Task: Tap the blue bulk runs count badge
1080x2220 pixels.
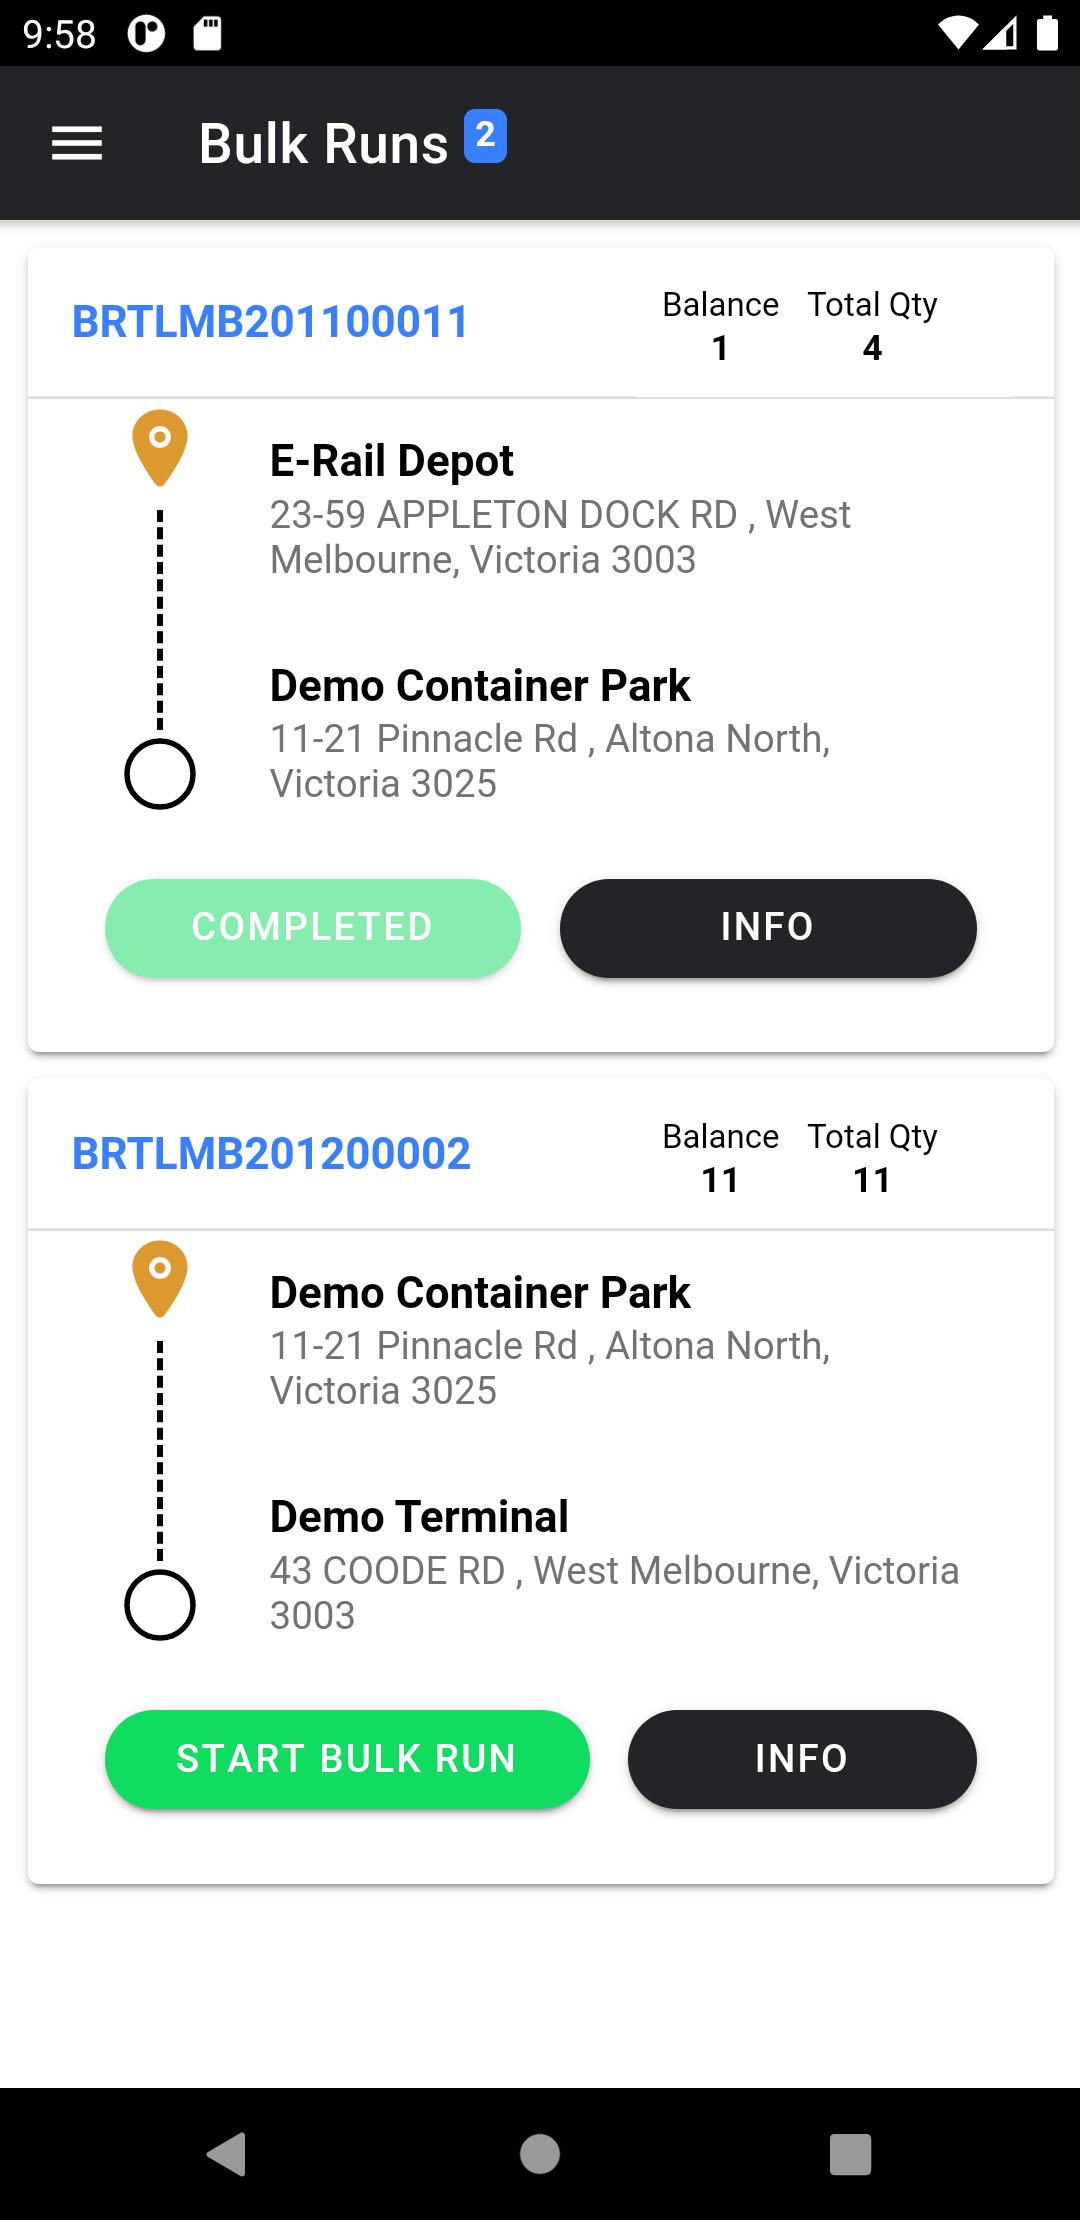Action: (x=485, y=135)
